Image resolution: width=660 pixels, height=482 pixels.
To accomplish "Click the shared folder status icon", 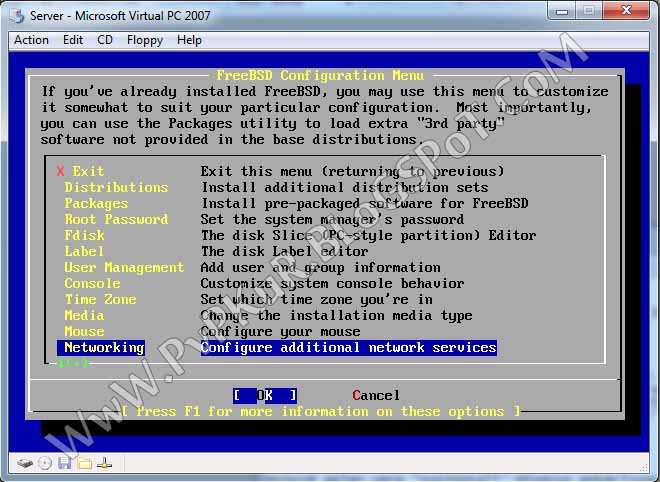I will pyautogui.click(x=85, y=463).
